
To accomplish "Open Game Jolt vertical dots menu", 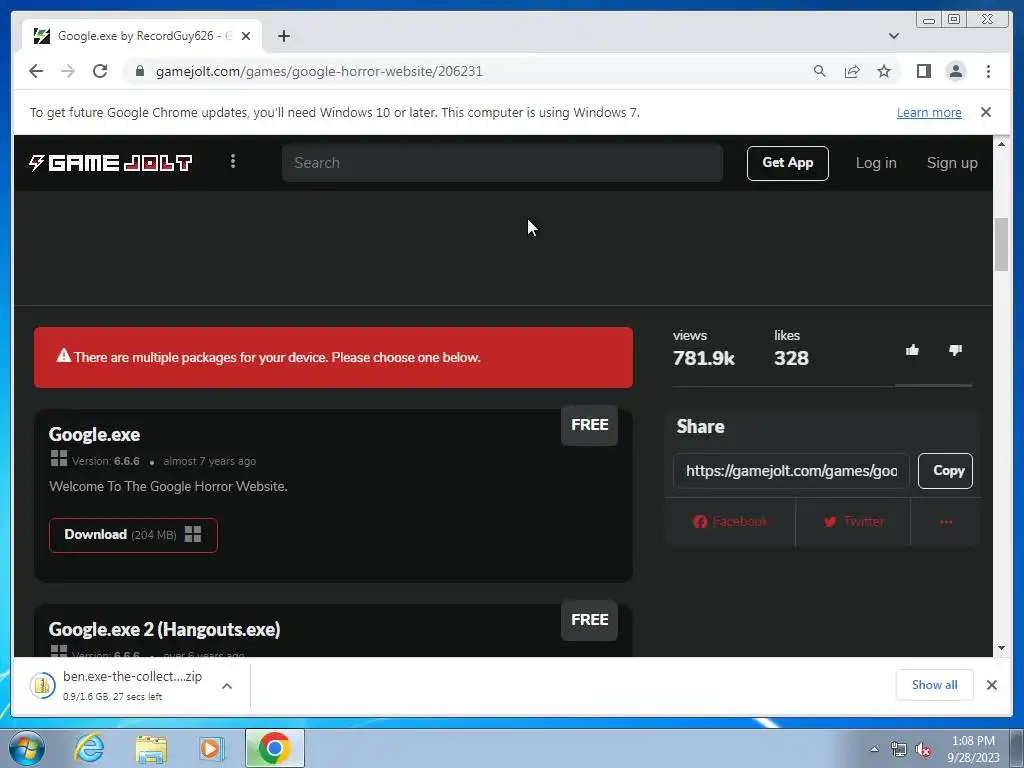I will click(x=233, y=161).
